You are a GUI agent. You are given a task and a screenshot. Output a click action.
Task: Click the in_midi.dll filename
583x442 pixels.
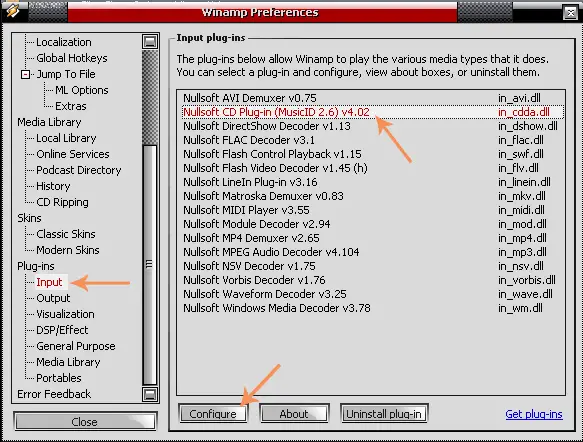coord(521,210)
